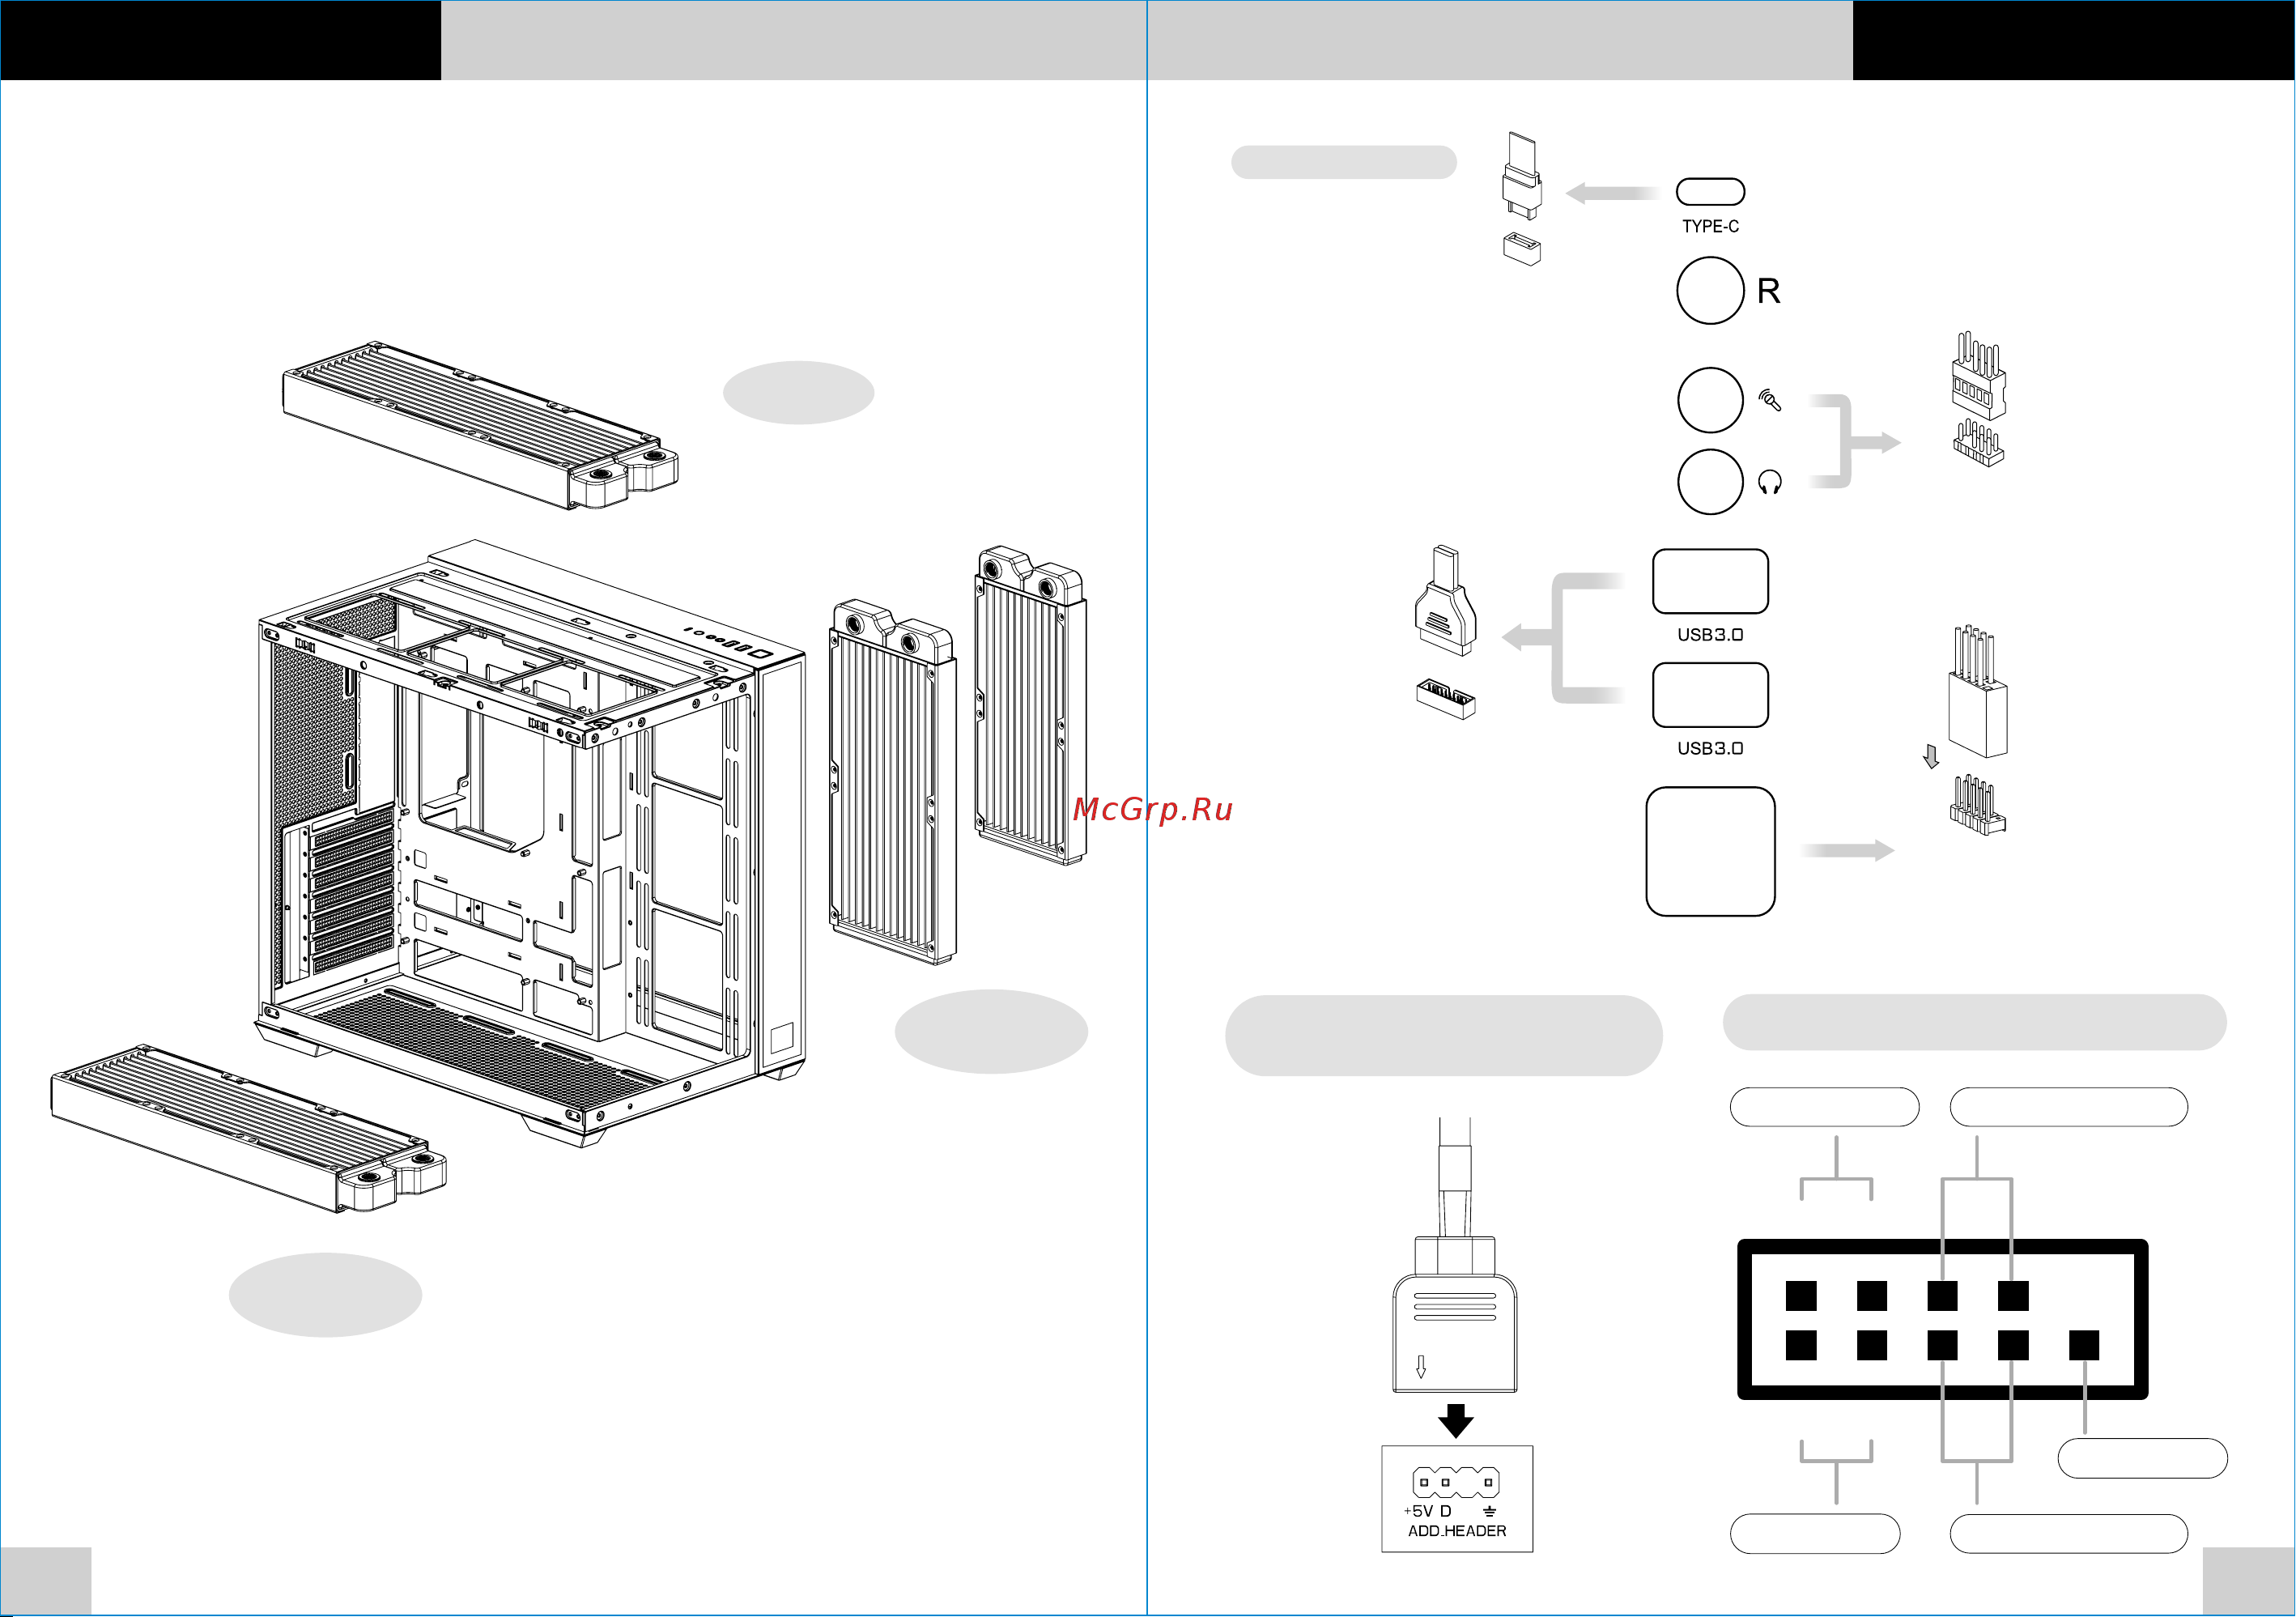Click the single unpaired pin in header diagram
Image resolution: width=2296 pixels, height=1617 pixels.
coord(2084,1345)
